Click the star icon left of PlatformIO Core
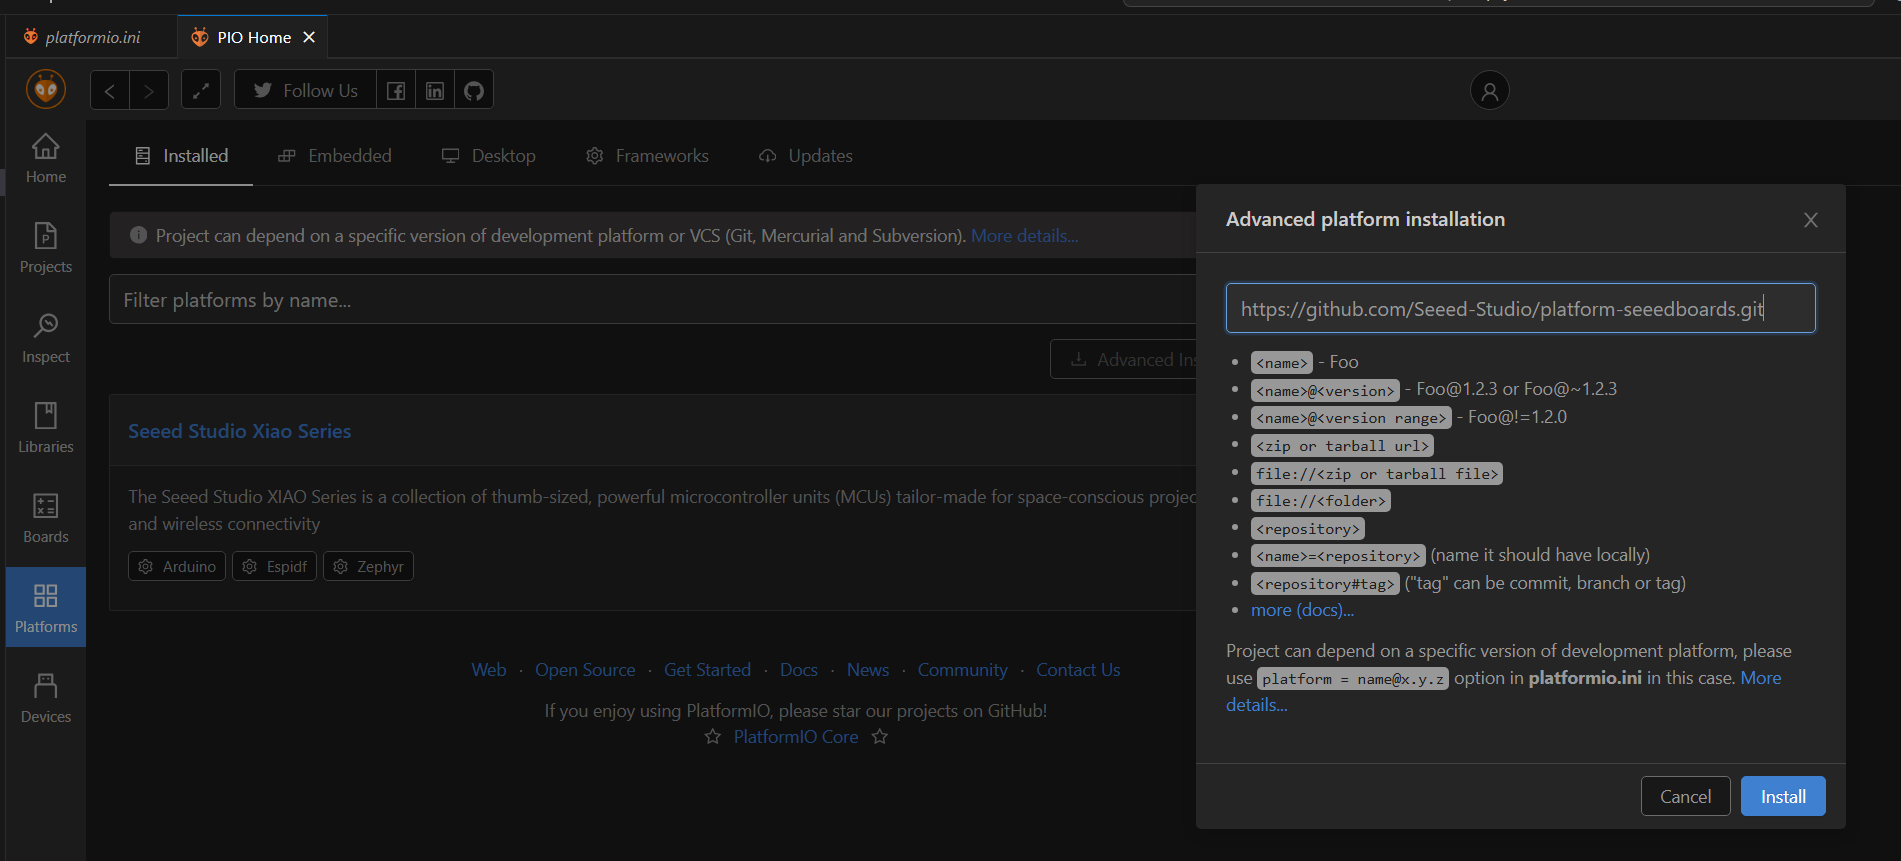1901x861 pixels. [x=713, y=737]
